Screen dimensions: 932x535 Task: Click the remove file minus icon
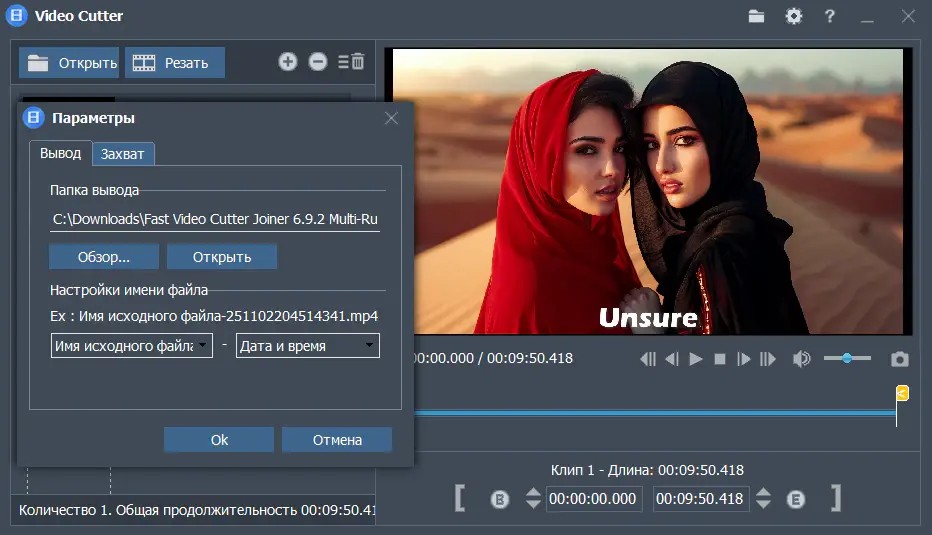(318, 62)
